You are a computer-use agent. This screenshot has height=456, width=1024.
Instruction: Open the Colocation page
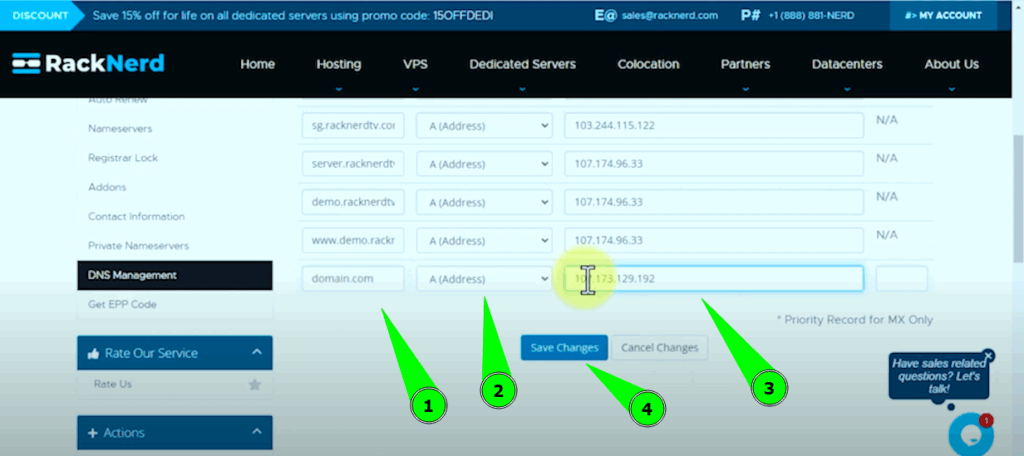pos(648,64)
